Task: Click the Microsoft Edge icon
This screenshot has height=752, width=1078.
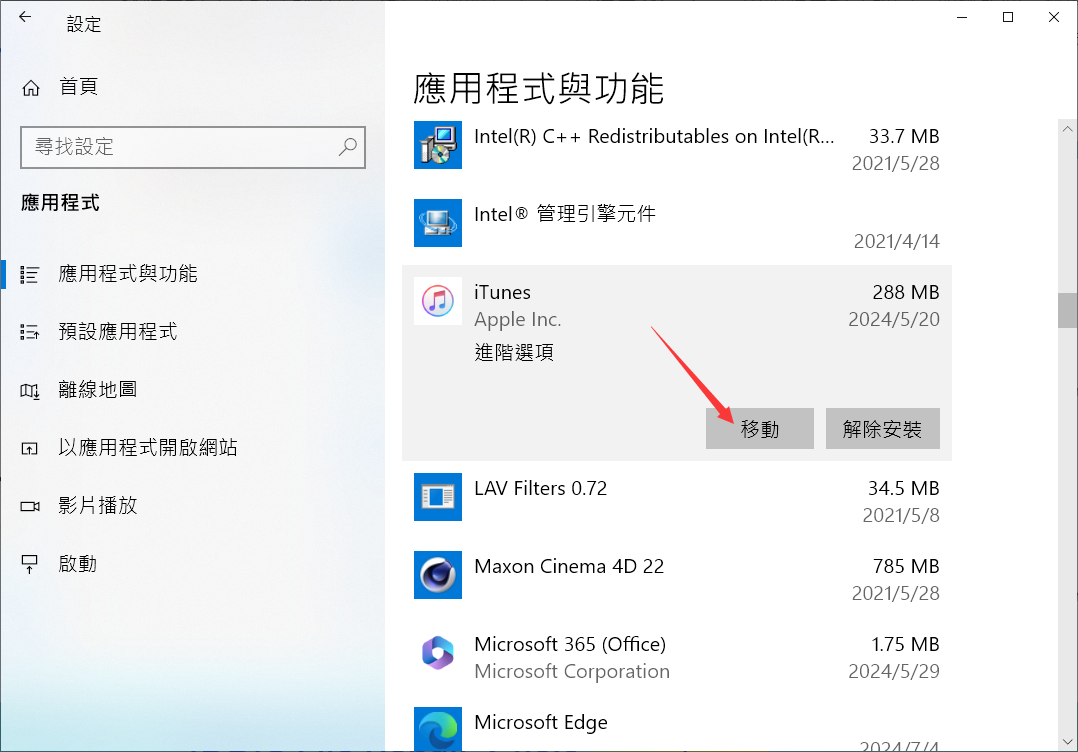Action: tap(438, 729)
